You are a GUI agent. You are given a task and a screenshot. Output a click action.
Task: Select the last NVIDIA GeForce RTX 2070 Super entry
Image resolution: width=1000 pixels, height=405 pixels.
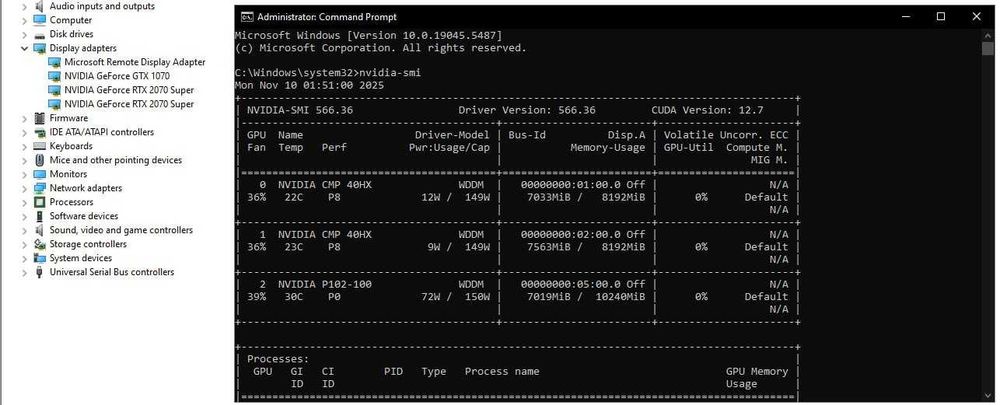click(129, 104)
